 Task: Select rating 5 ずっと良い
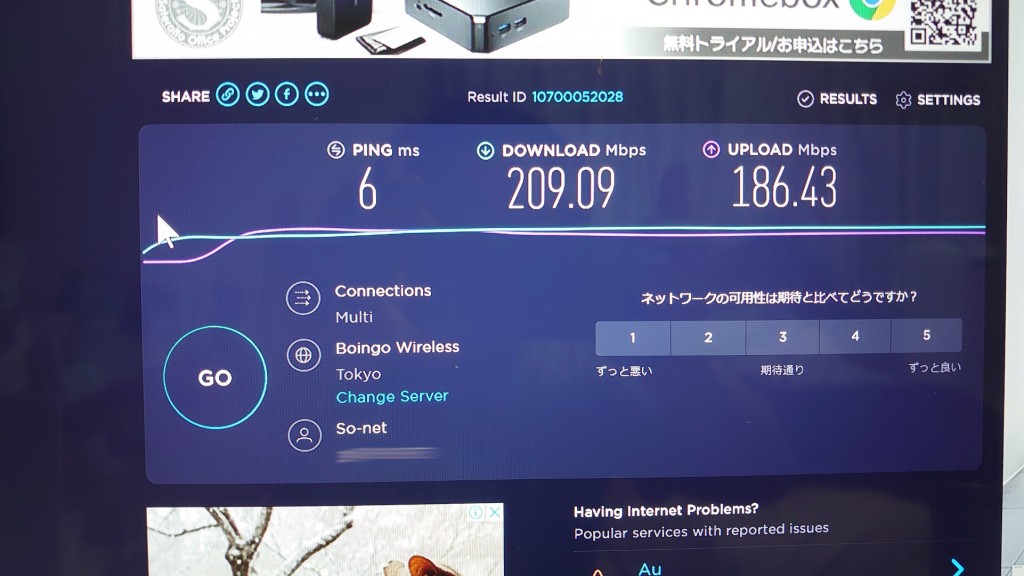[926, 336]
